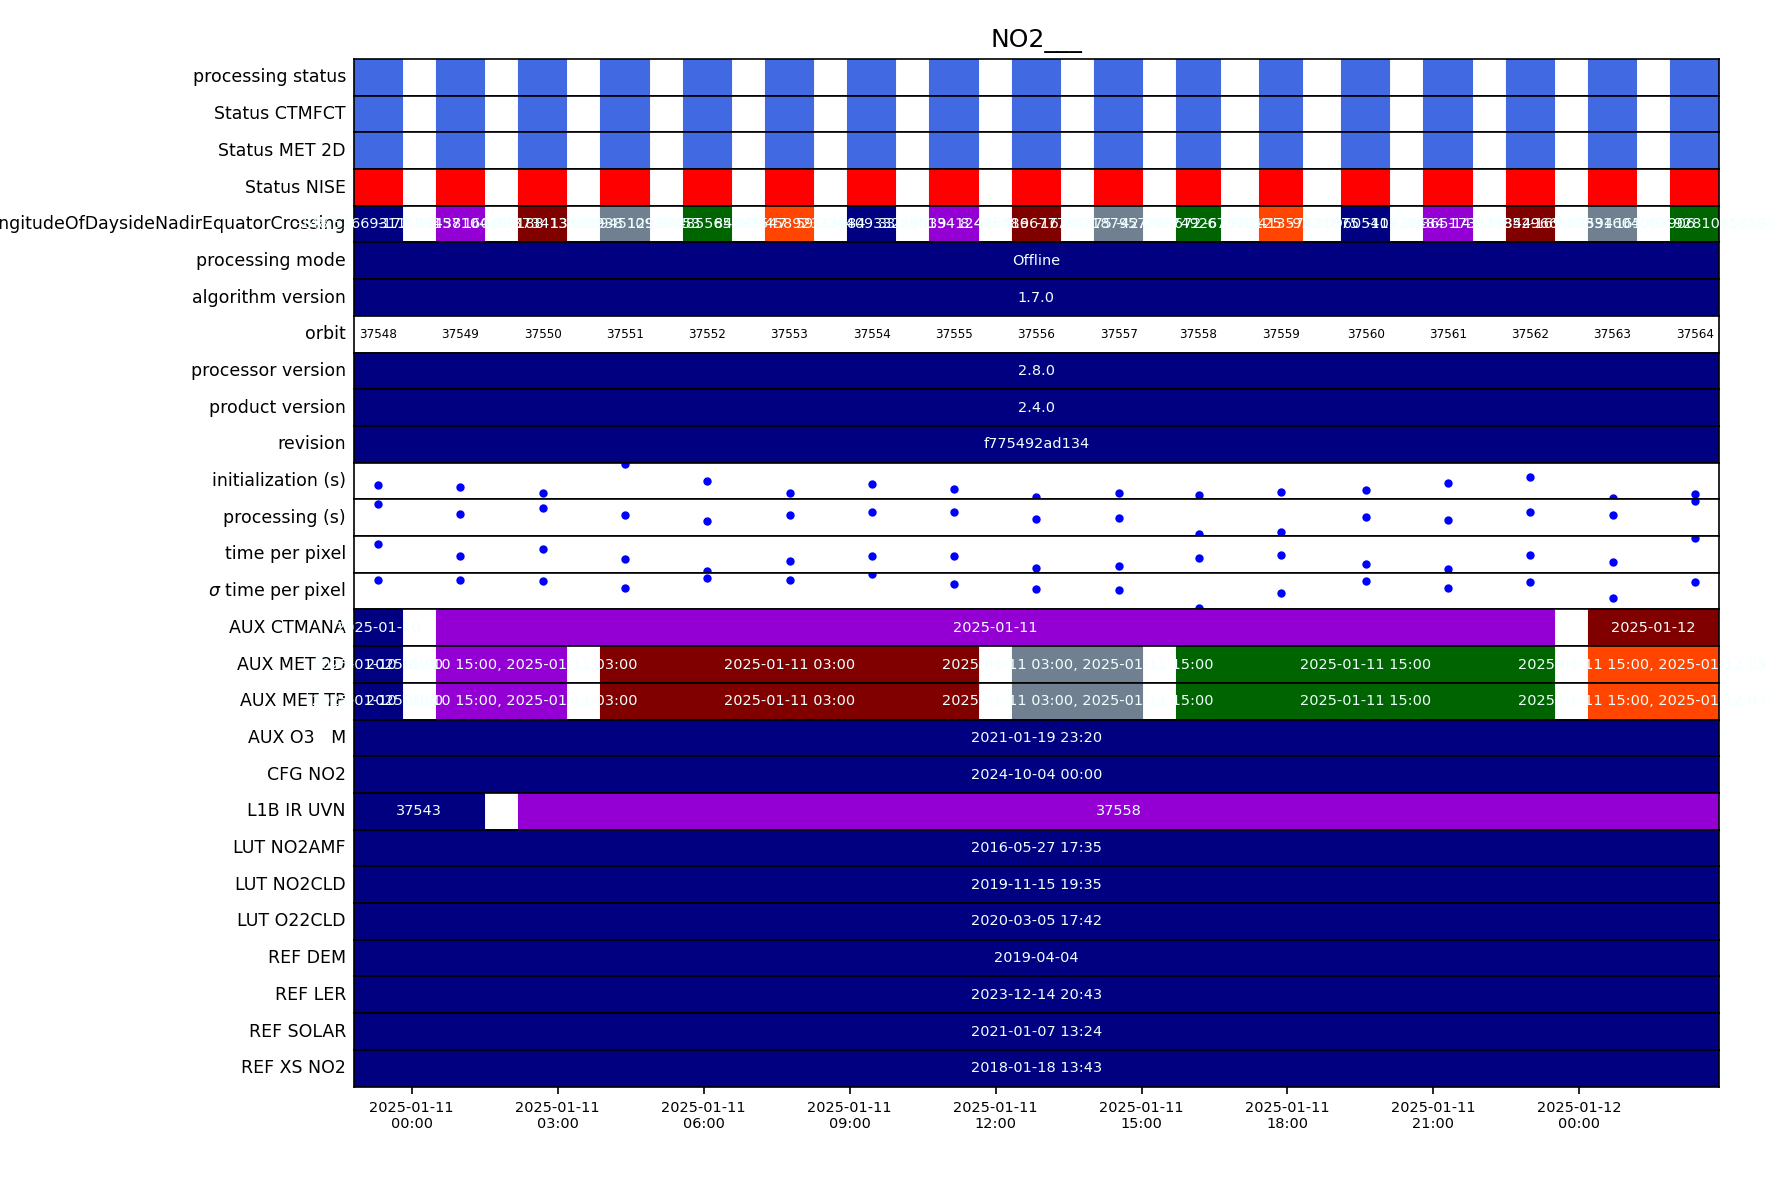Click the REF XS NO2 row label

[x=293, y=1067]
